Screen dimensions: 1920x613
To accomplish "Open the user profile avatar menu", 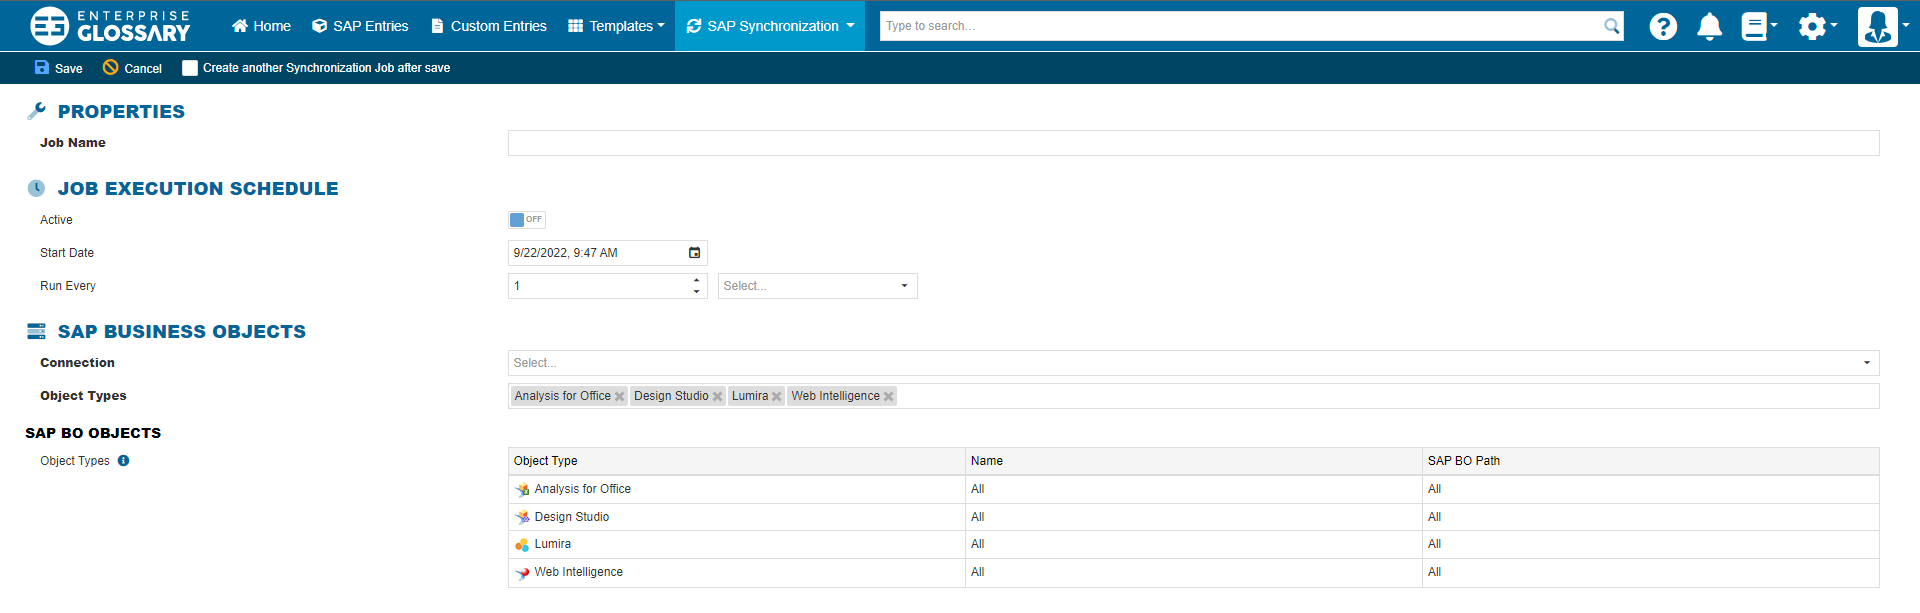I will pos(1878,27).
